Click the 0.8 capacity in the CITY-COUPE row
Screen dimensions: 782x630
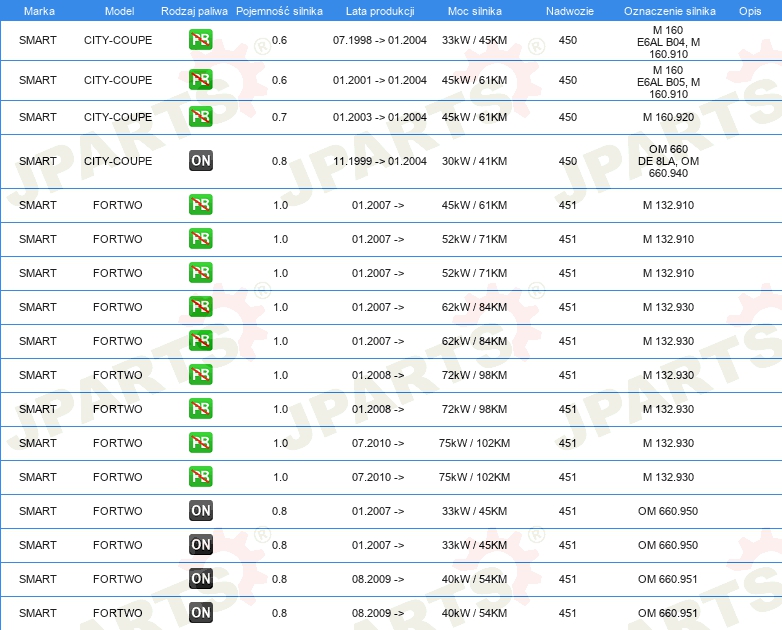(x=279, y=161)
